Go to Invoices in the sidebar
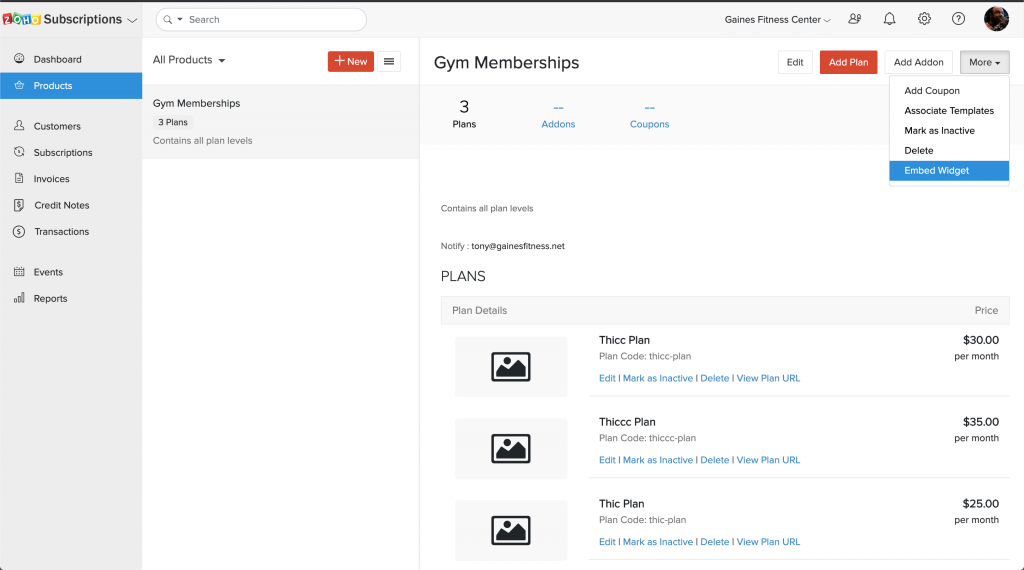 [x=52, y=179]
